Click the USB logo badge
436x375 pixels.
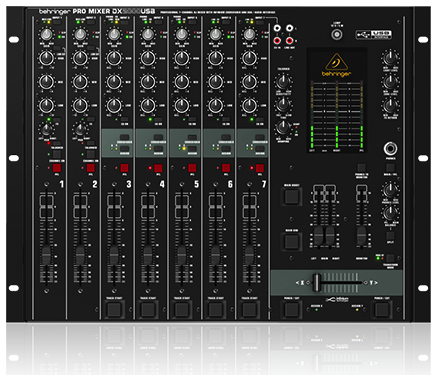point(373,35)
